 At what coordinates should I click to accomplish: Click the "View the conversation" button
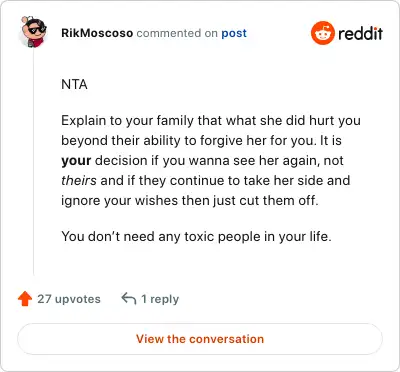tap(200, 339)
